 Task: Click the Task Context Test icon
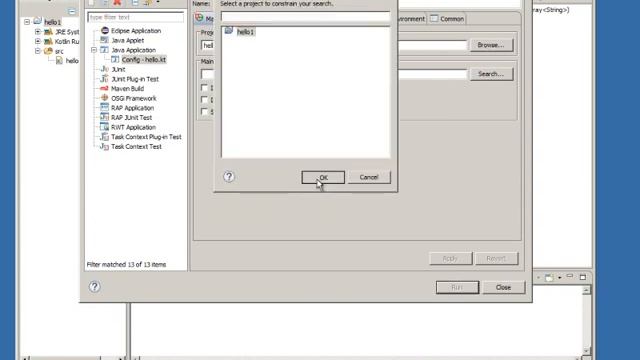(104, 146)
